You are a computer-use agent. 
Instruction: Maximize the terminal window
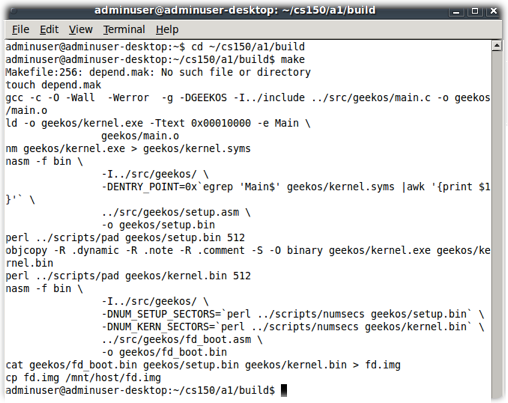[475, 11]
